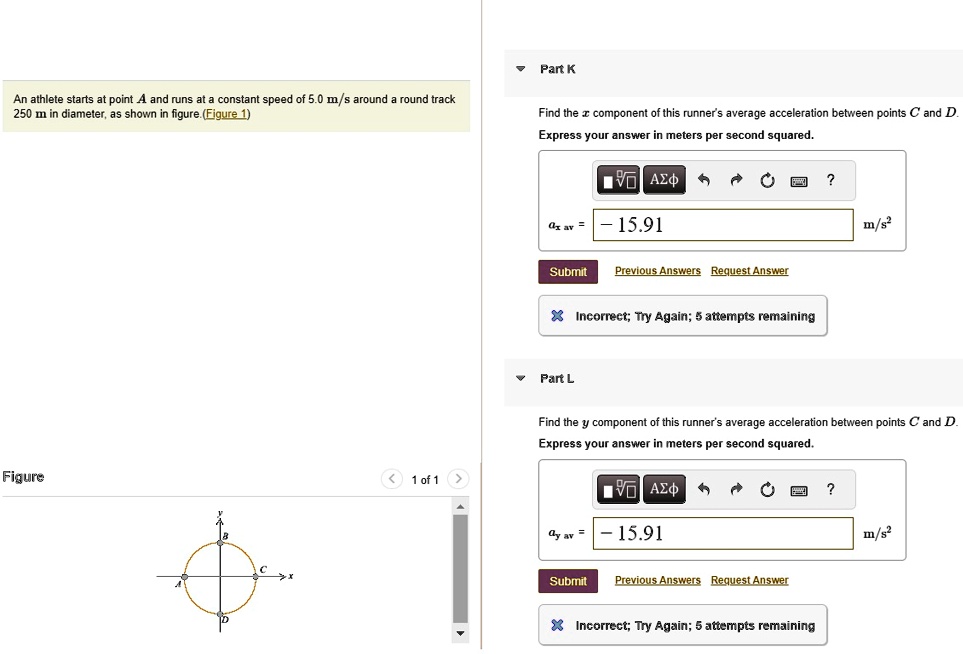
Task: Undo the entry in Part L editor
Action: point(707,488)
